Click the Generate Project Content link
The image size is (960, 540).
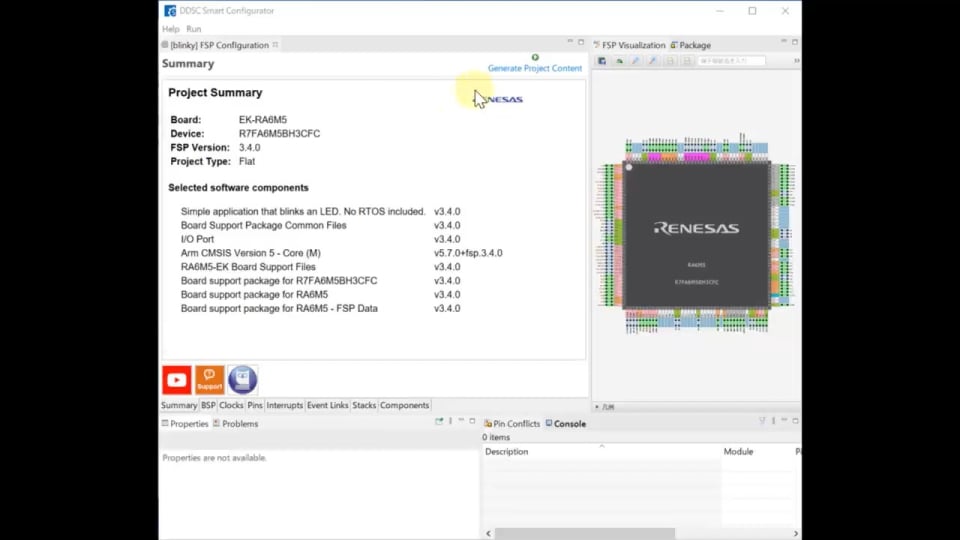click(x=534, y=68)
